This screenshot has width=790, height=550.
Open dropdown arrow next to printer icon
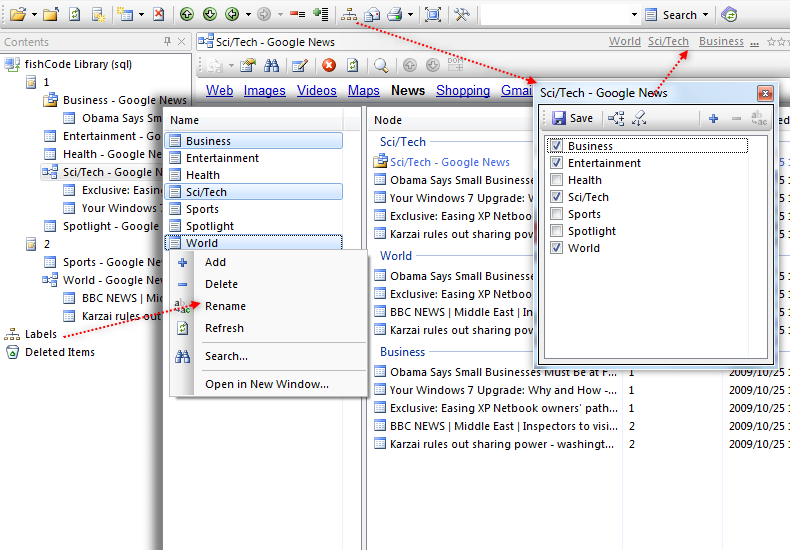(x=410, y=15)
